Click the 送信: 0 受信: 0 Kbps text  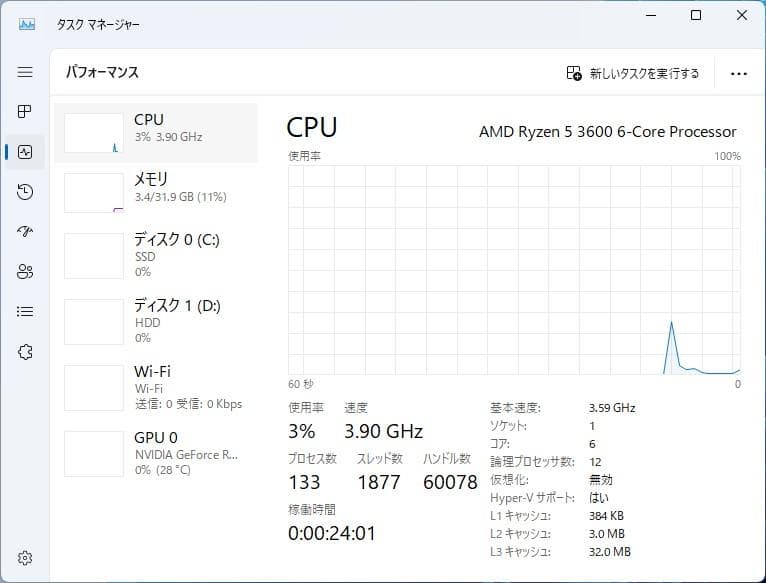[189, 404]
